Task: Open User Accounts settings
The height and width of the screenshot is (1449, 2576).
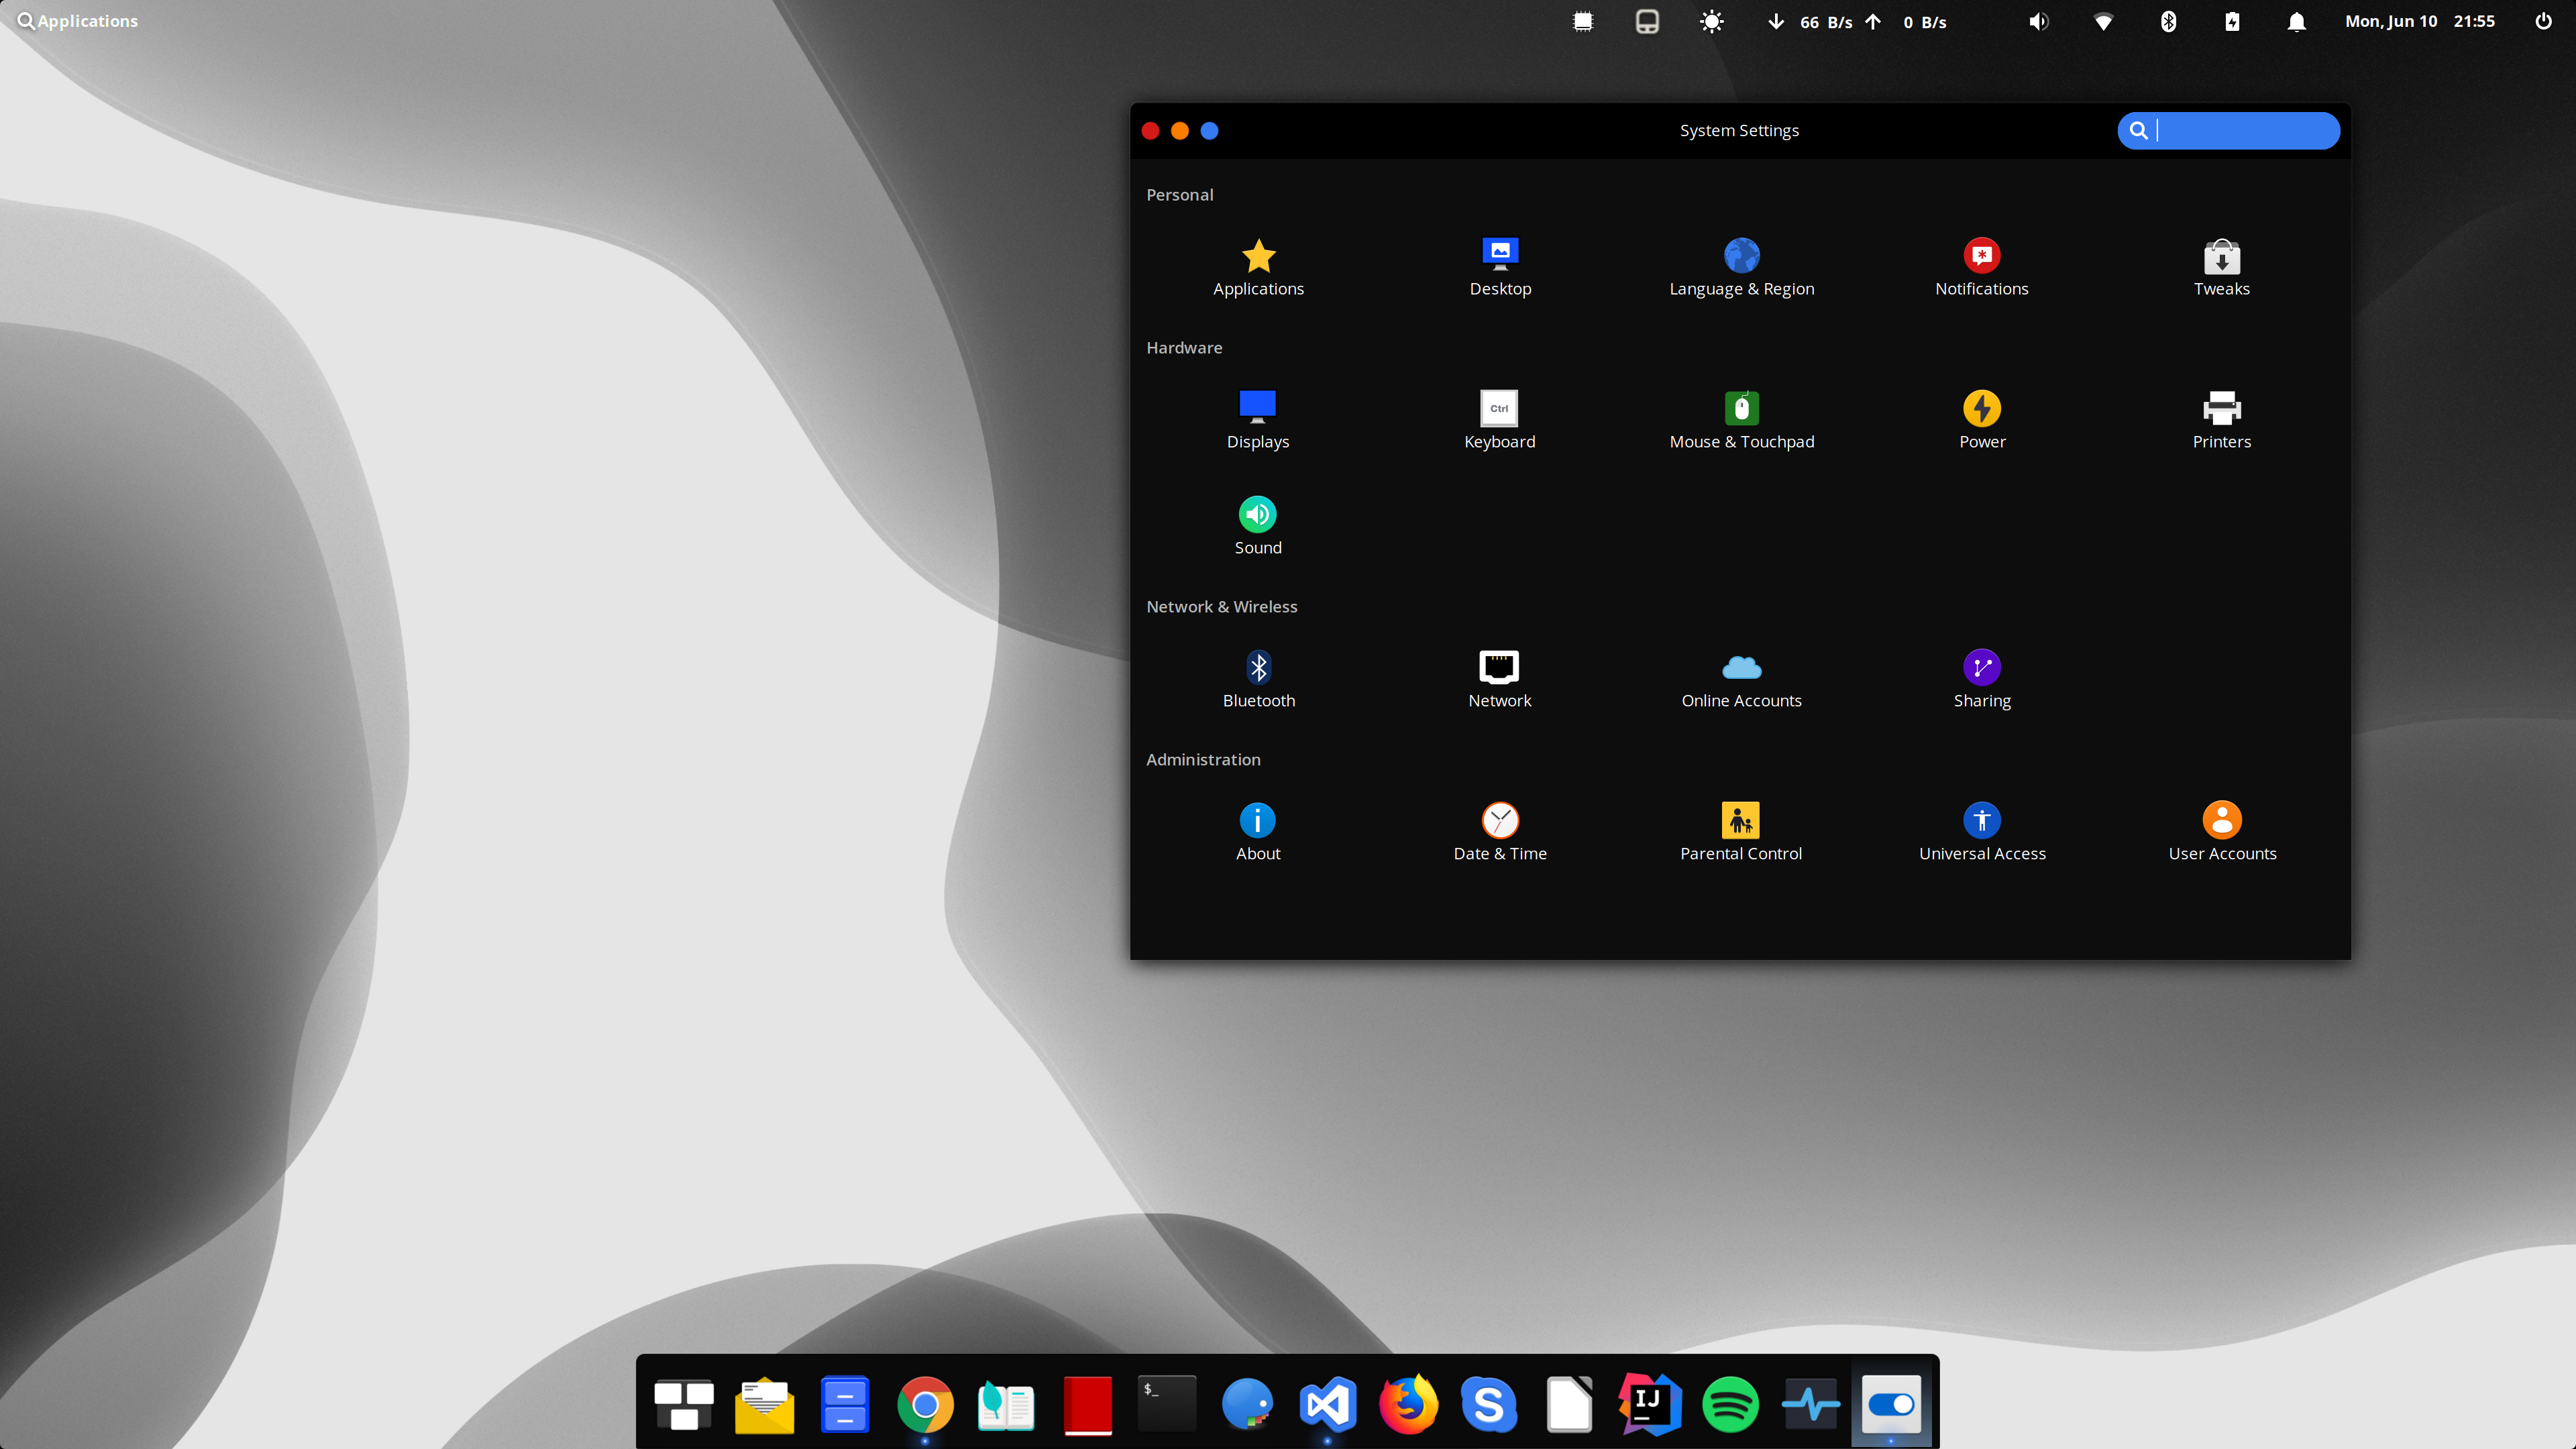Action: click(2221, 831)
